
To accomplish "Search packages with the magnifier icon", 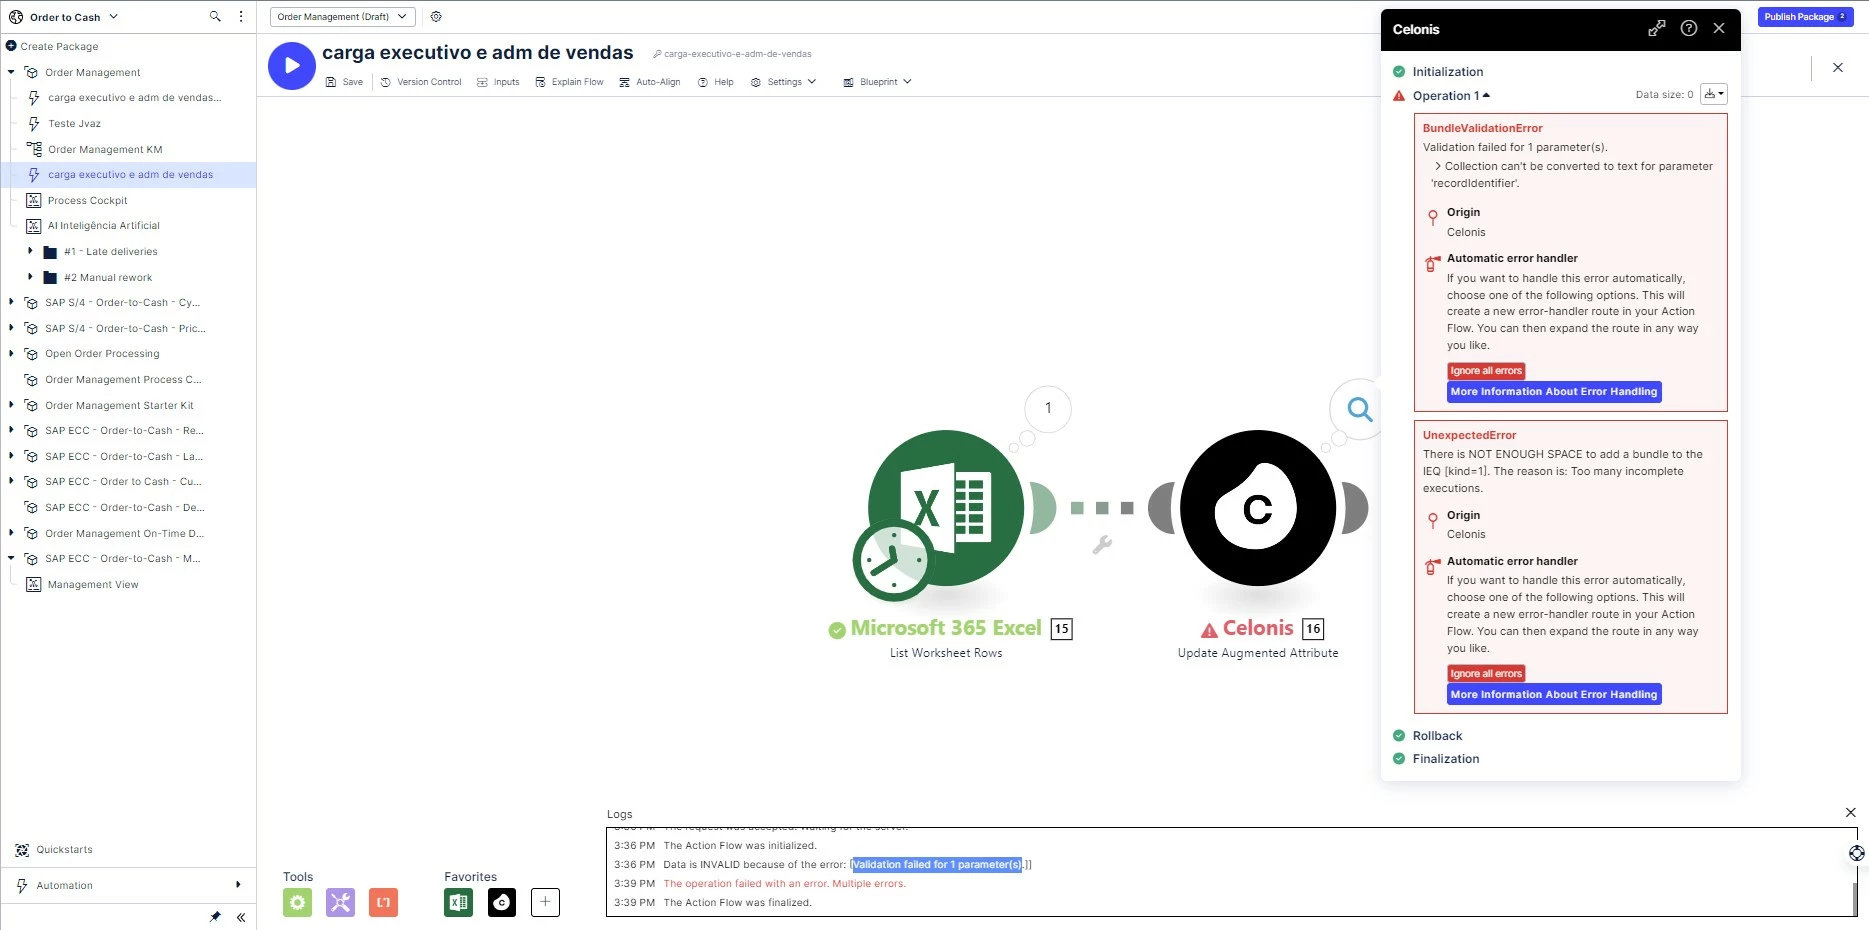I will 215,17.
